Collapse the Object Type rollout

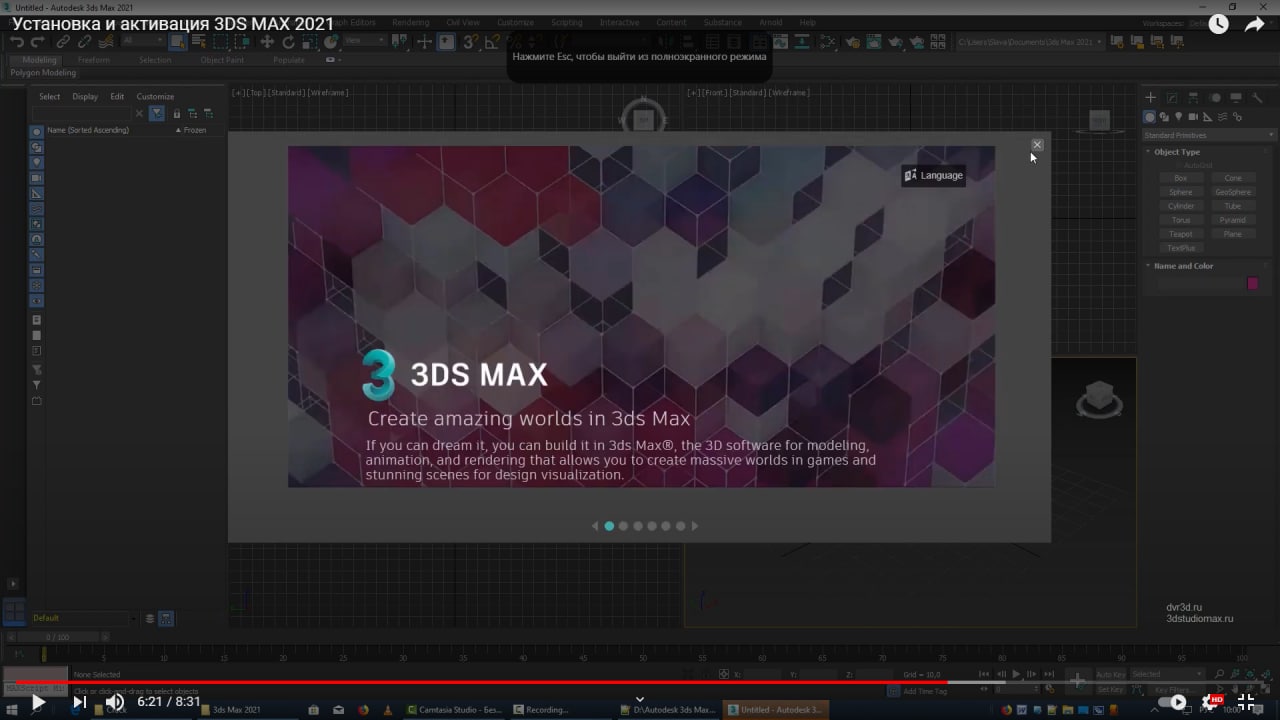pos(1177,152)
